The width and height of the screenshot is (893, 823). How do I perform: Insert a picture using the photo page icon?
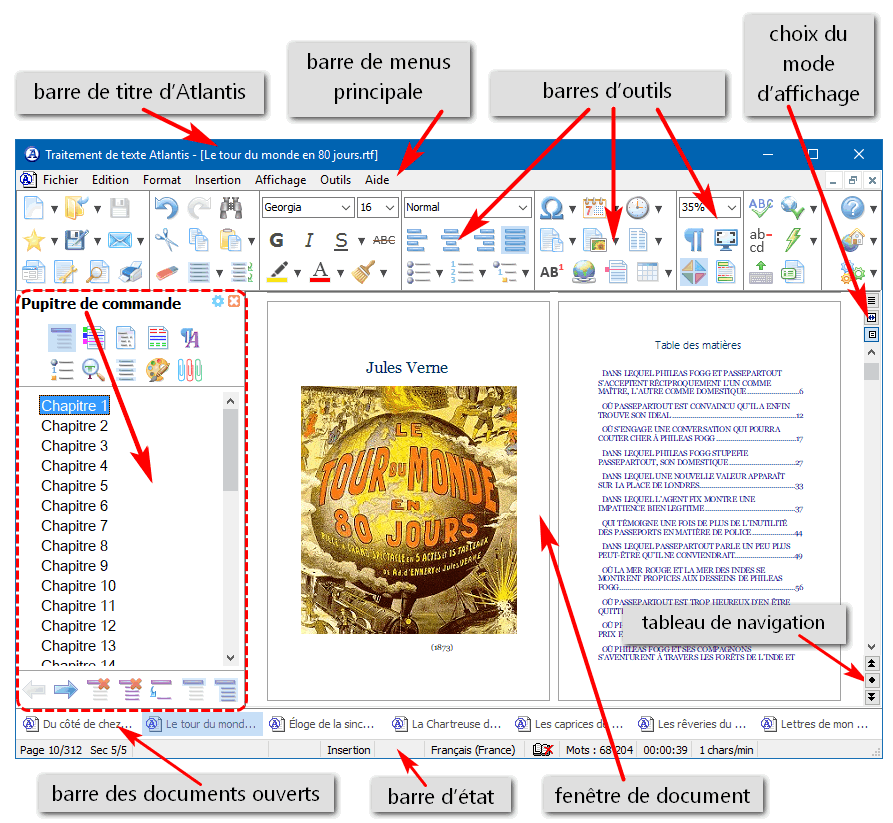click(595, 240)
